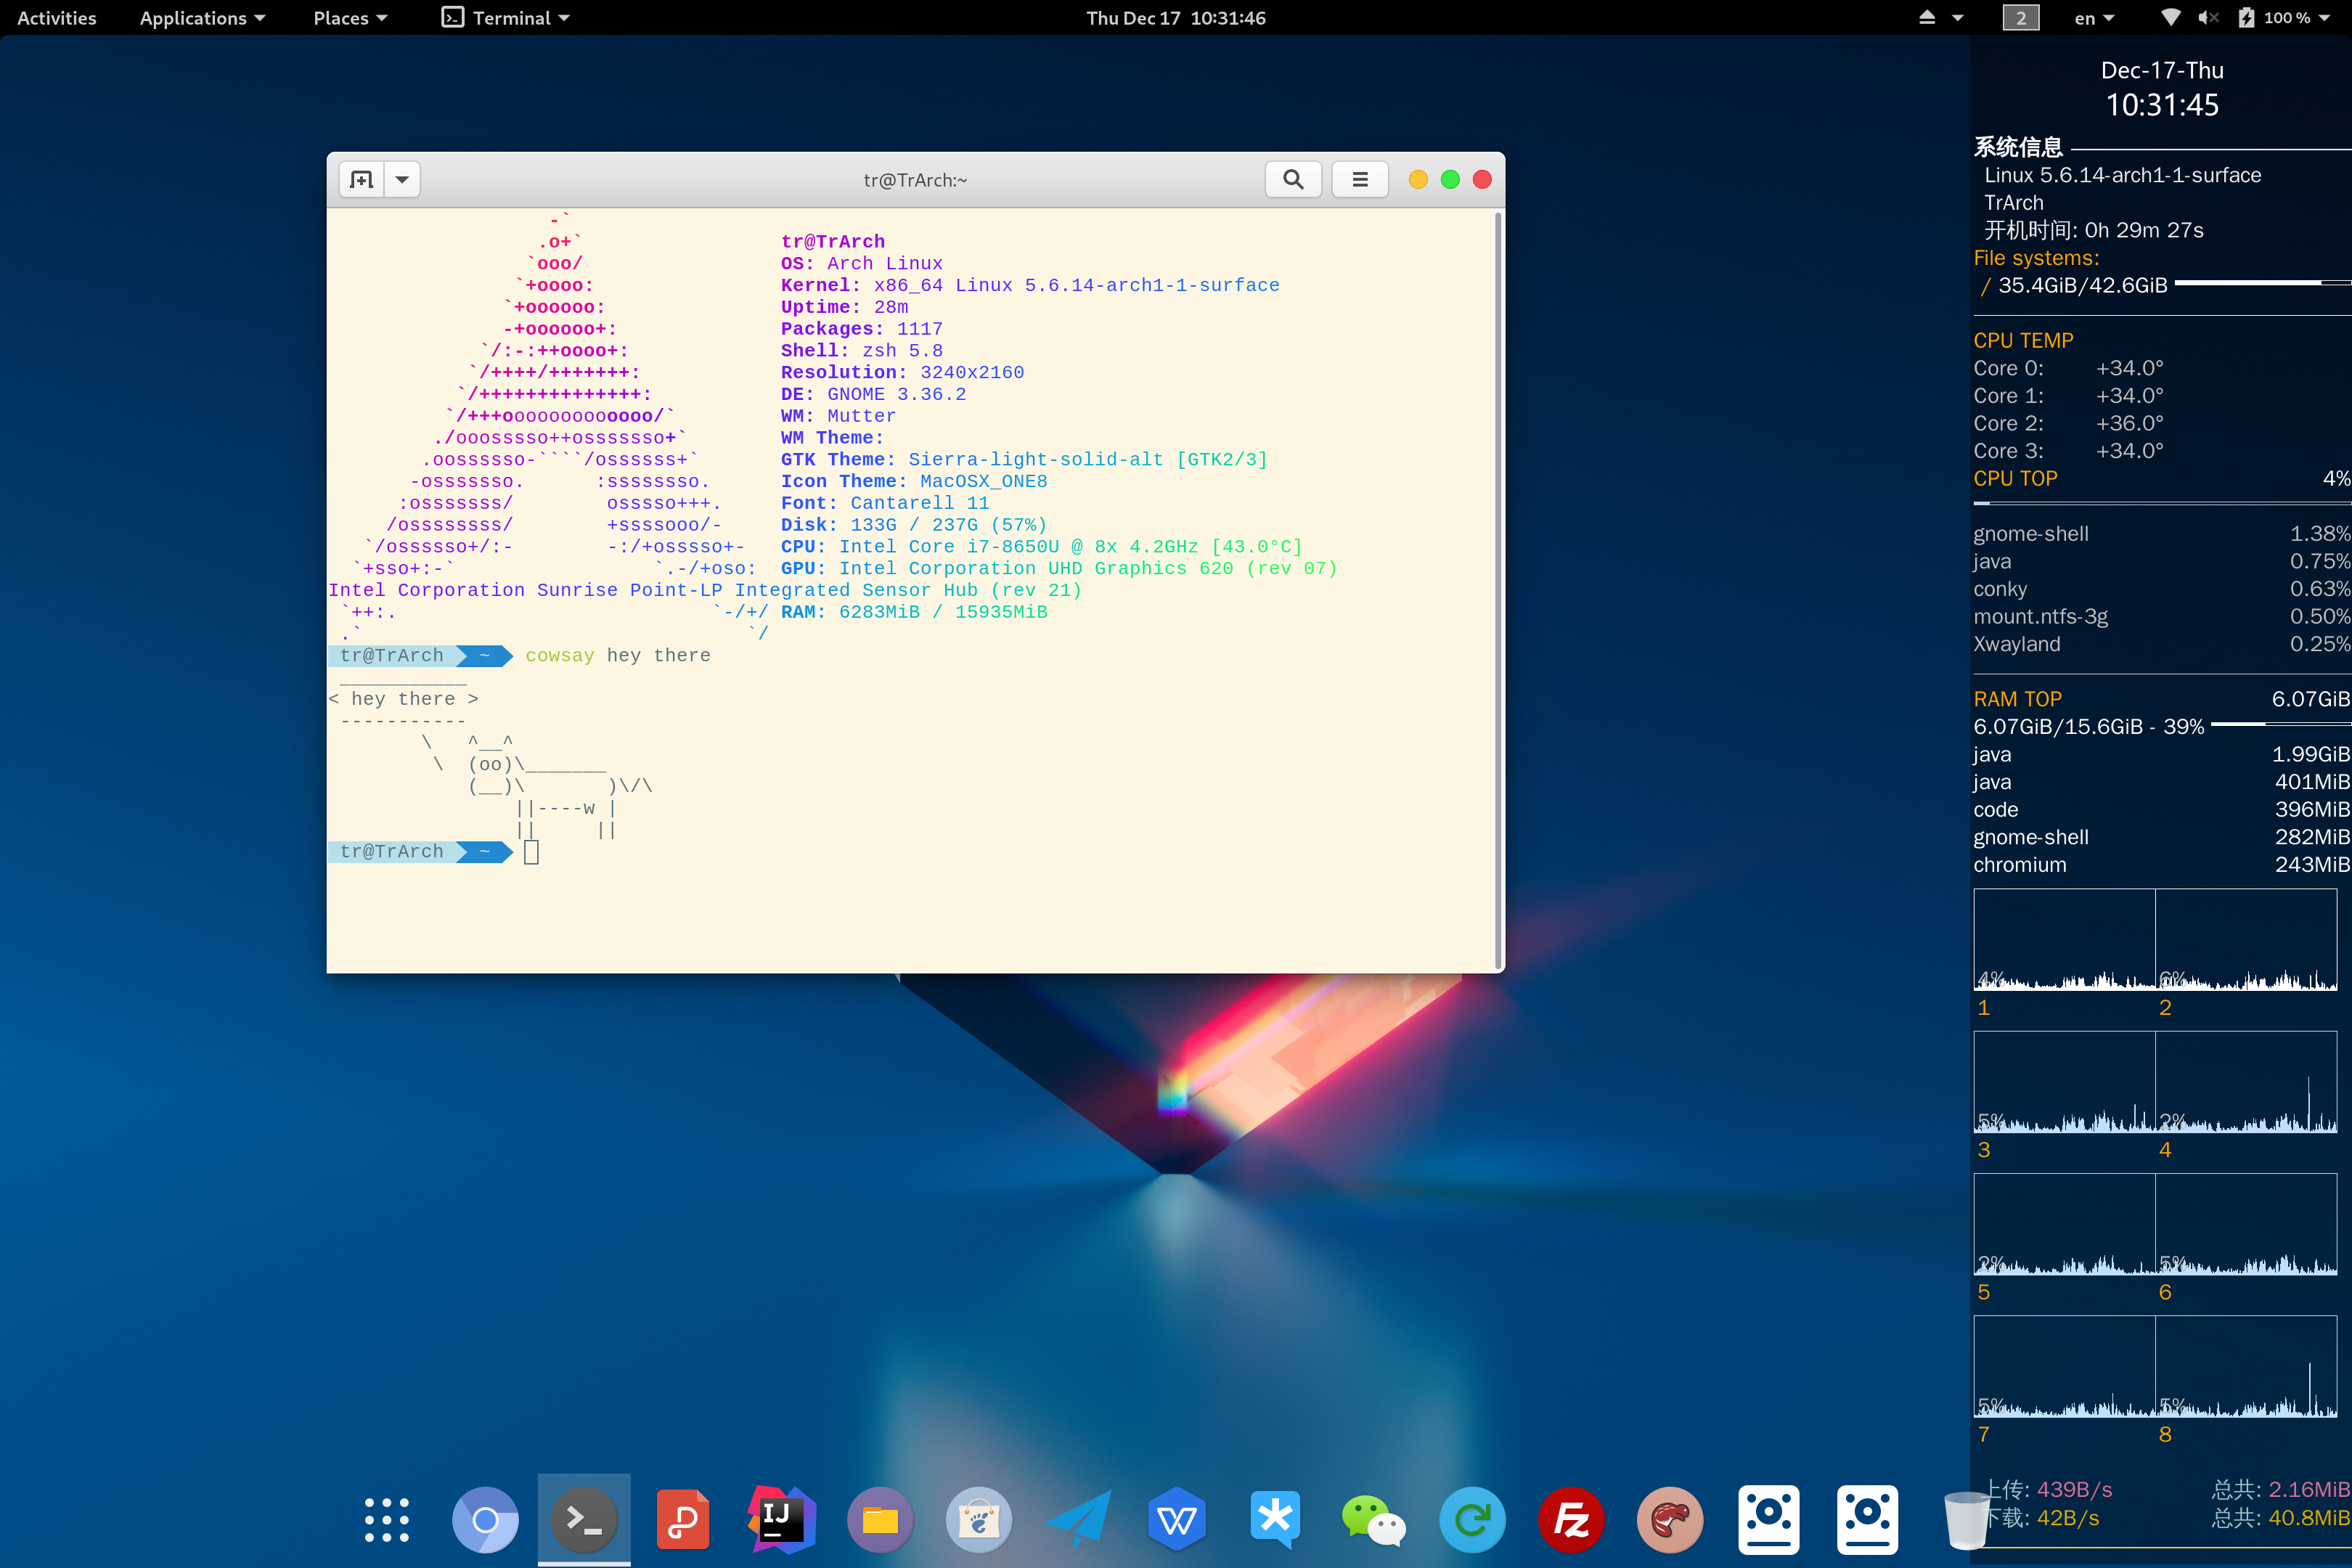Click the green circular arrow dock icon

(1472, 1520)
